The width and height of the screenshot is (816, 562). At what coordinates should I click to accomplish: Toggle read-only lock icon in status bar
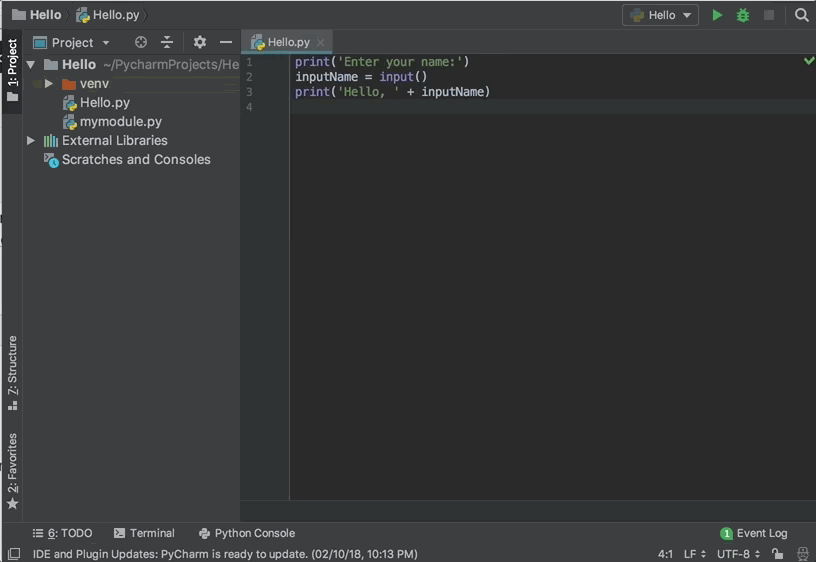(x=777, y=554)
